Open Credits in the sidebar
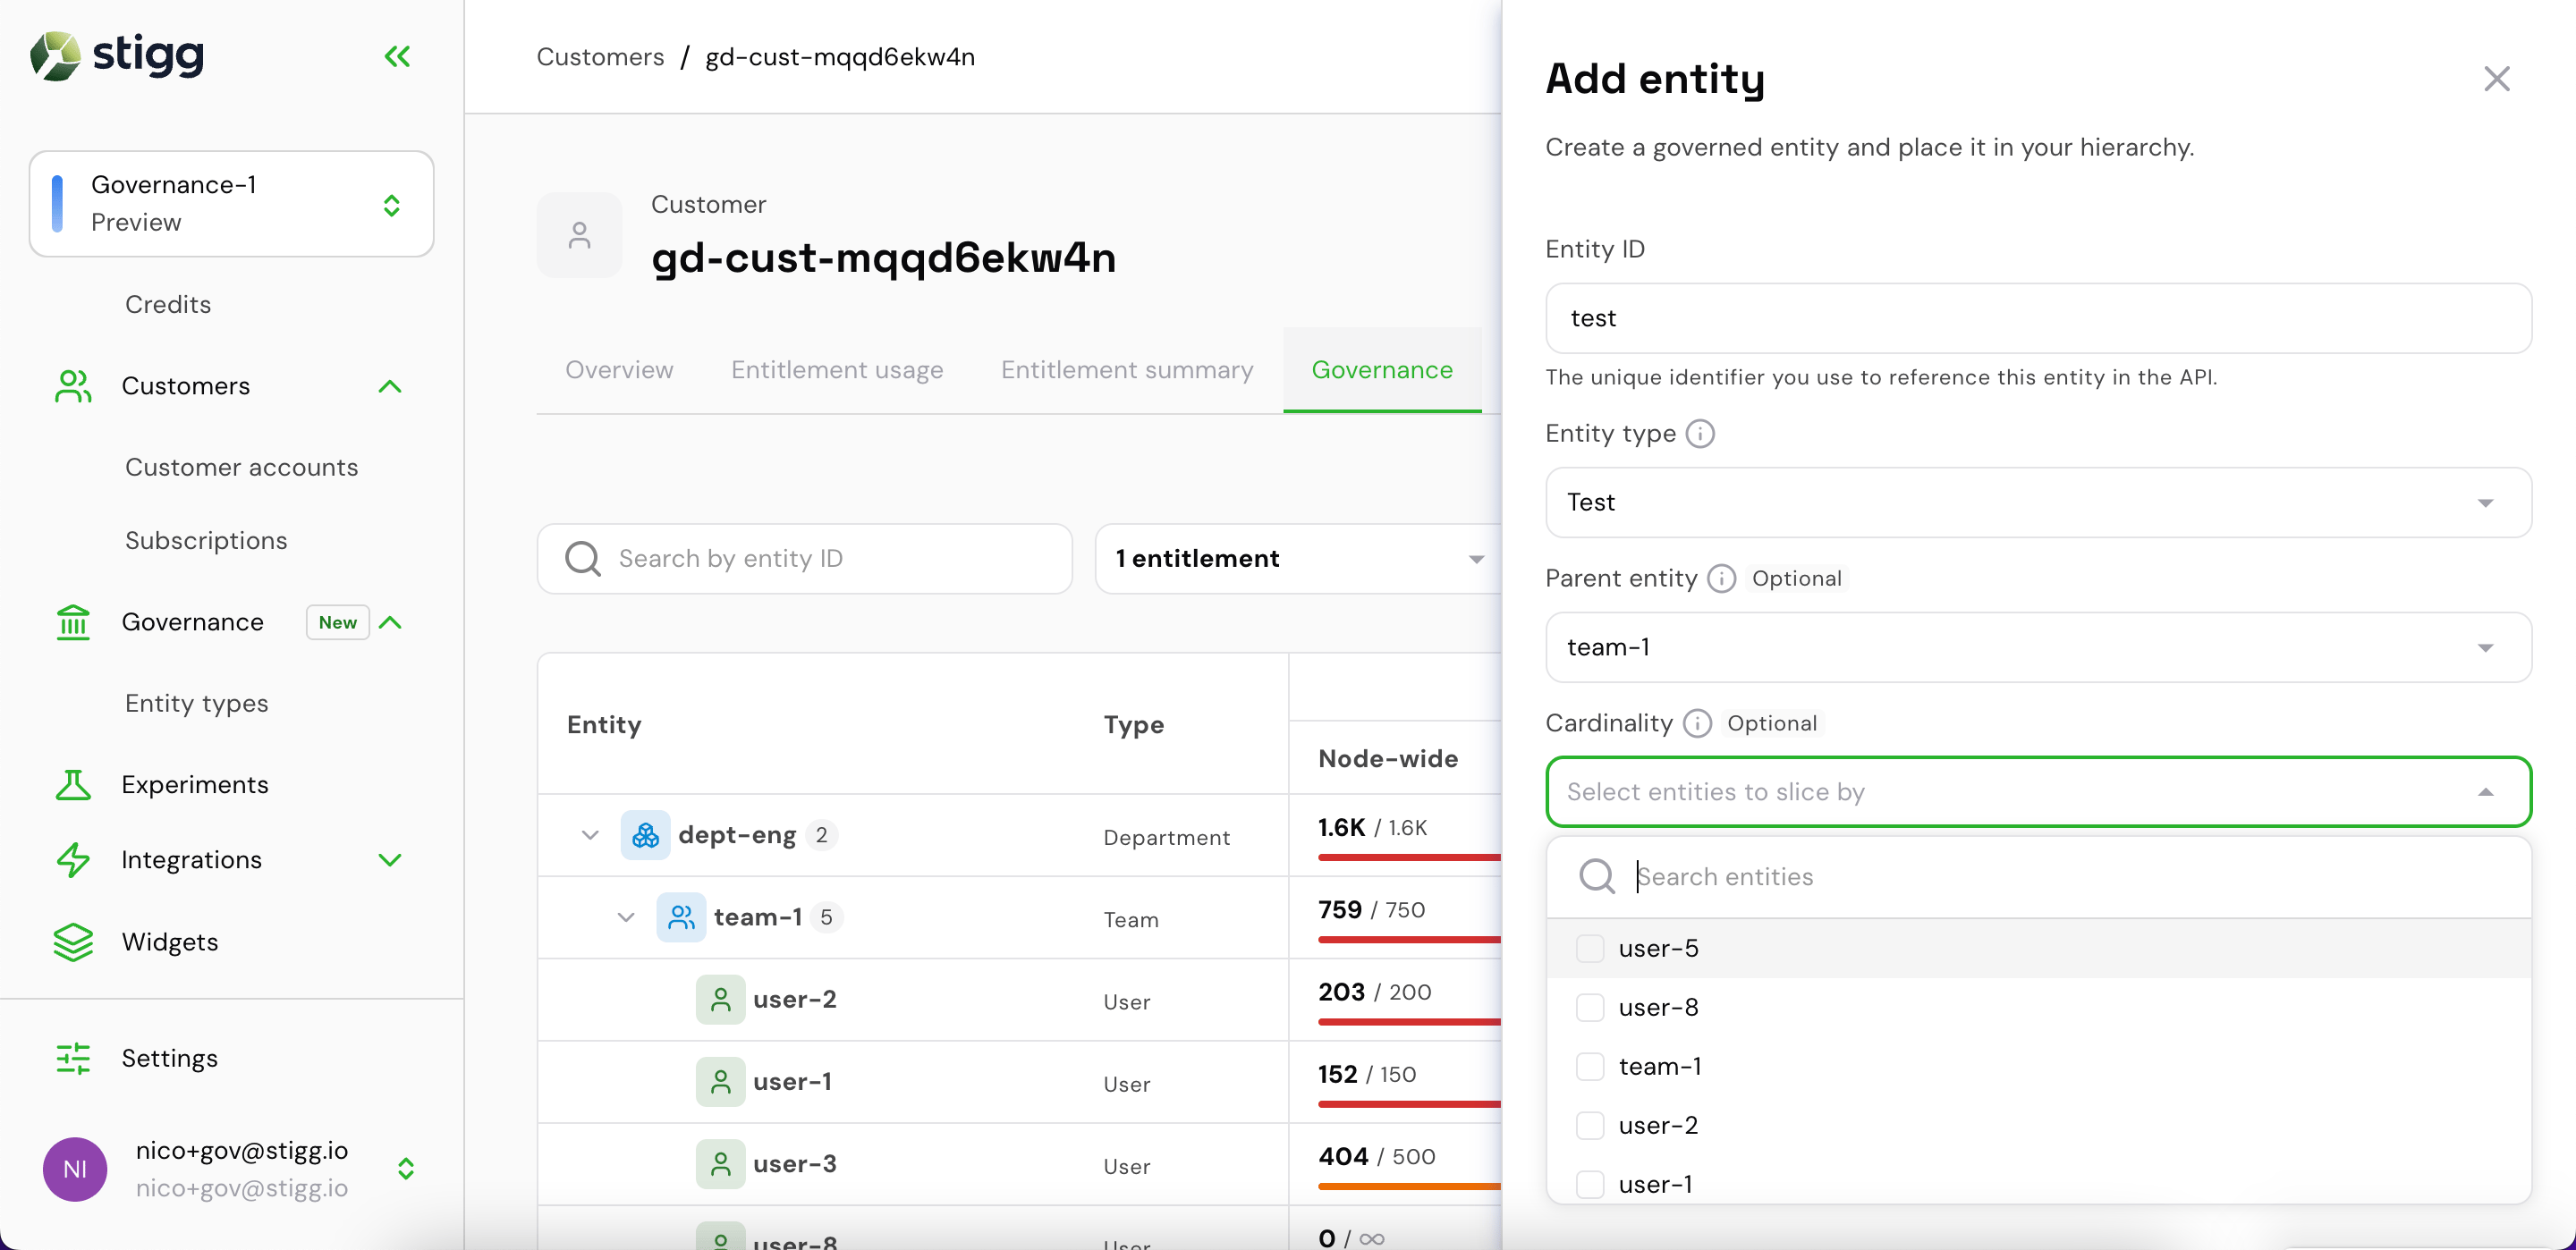2576x1250 pixels. click(x=168, y=304)
